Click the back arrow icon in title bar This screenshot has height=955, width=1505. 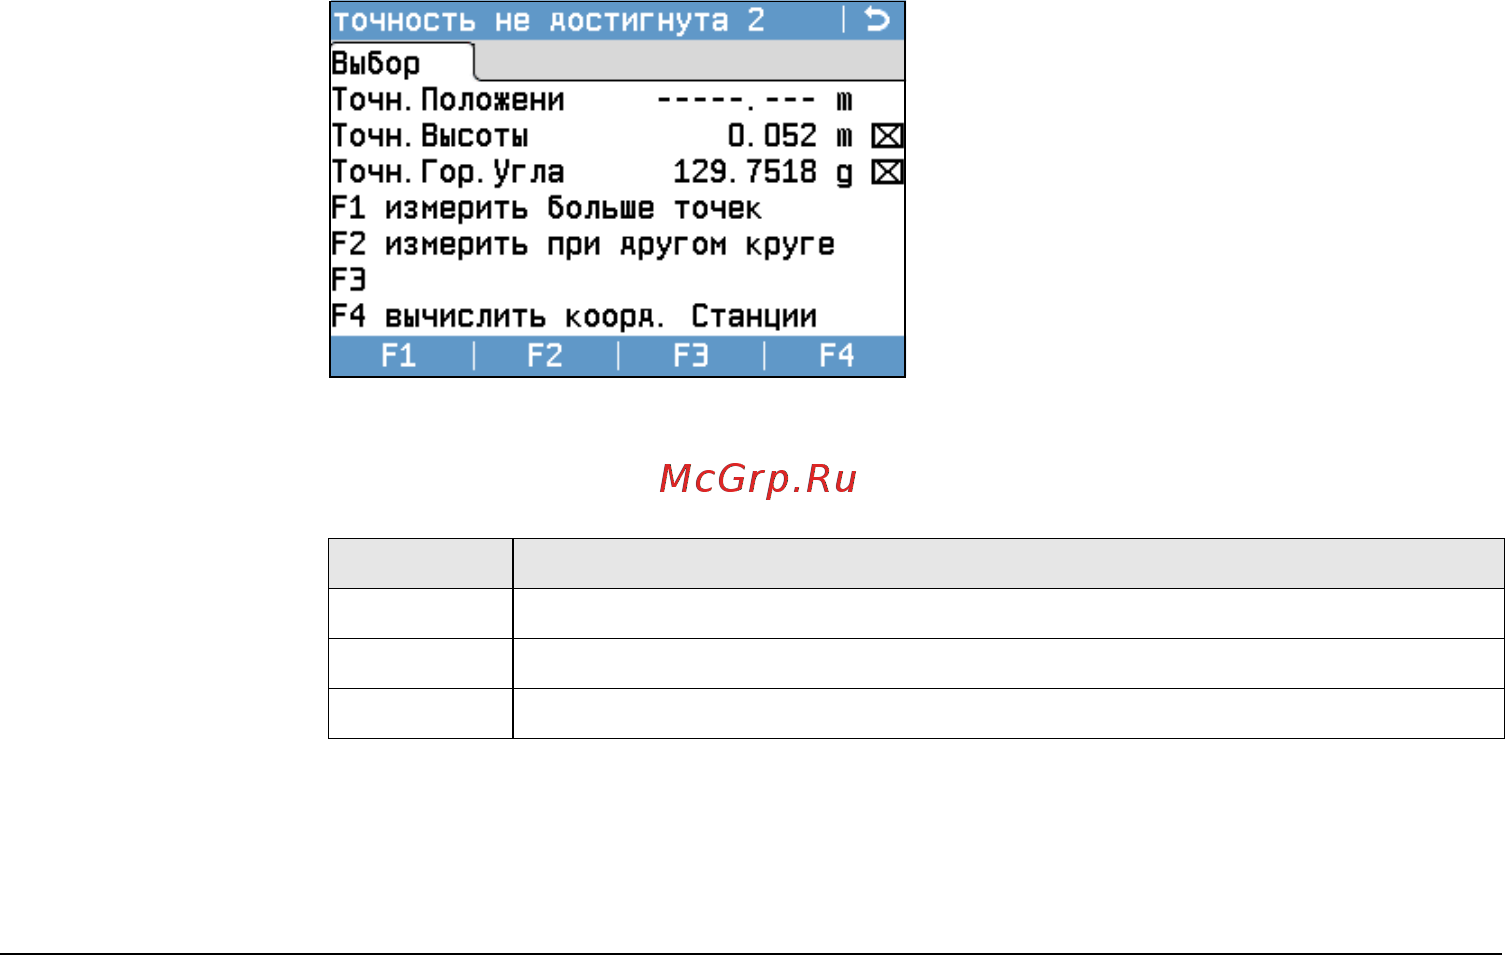(877, 20)
